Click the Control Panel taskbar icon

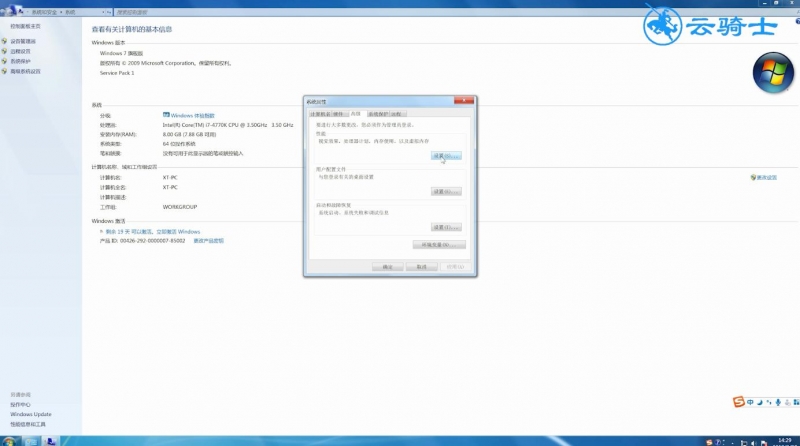[51, 441]
